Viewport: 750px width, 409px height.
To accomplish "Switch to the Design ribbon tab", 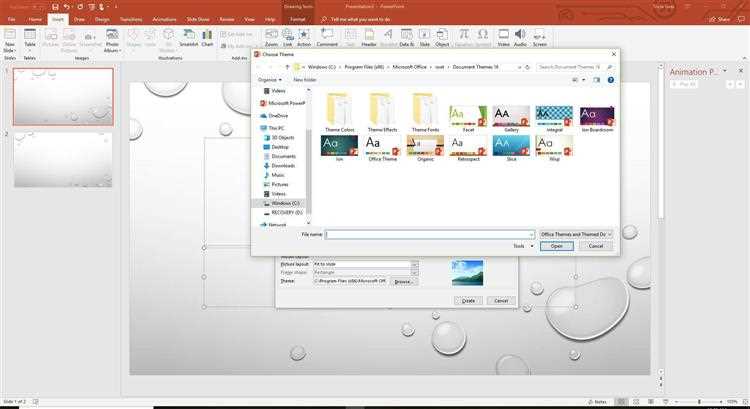I will (x=102, y=18).
